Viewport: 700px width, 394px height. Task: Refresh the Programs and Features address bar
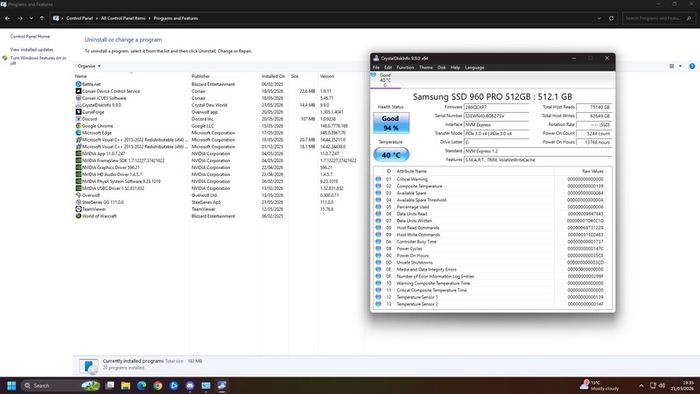coord(611,18)
